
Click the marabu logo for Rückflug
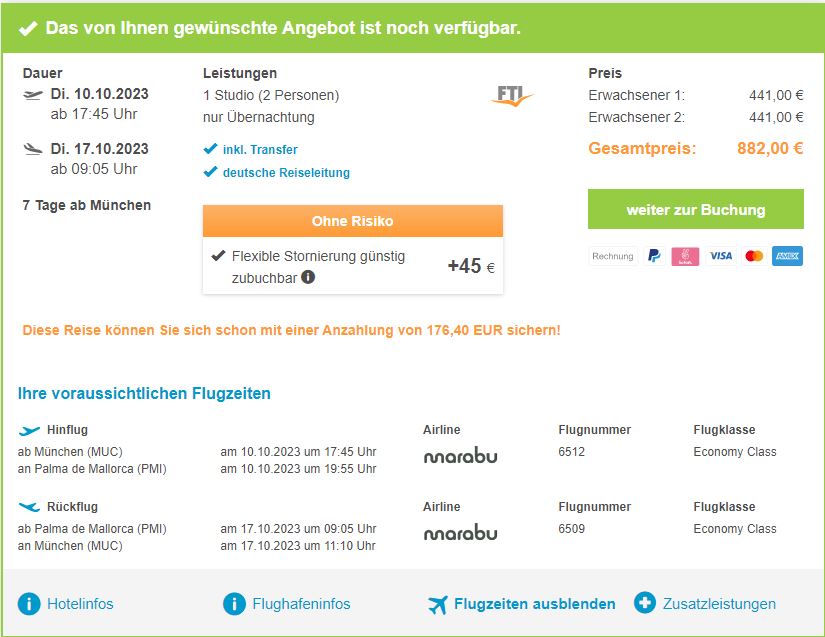pyautogui.click(x=460, y=533)
